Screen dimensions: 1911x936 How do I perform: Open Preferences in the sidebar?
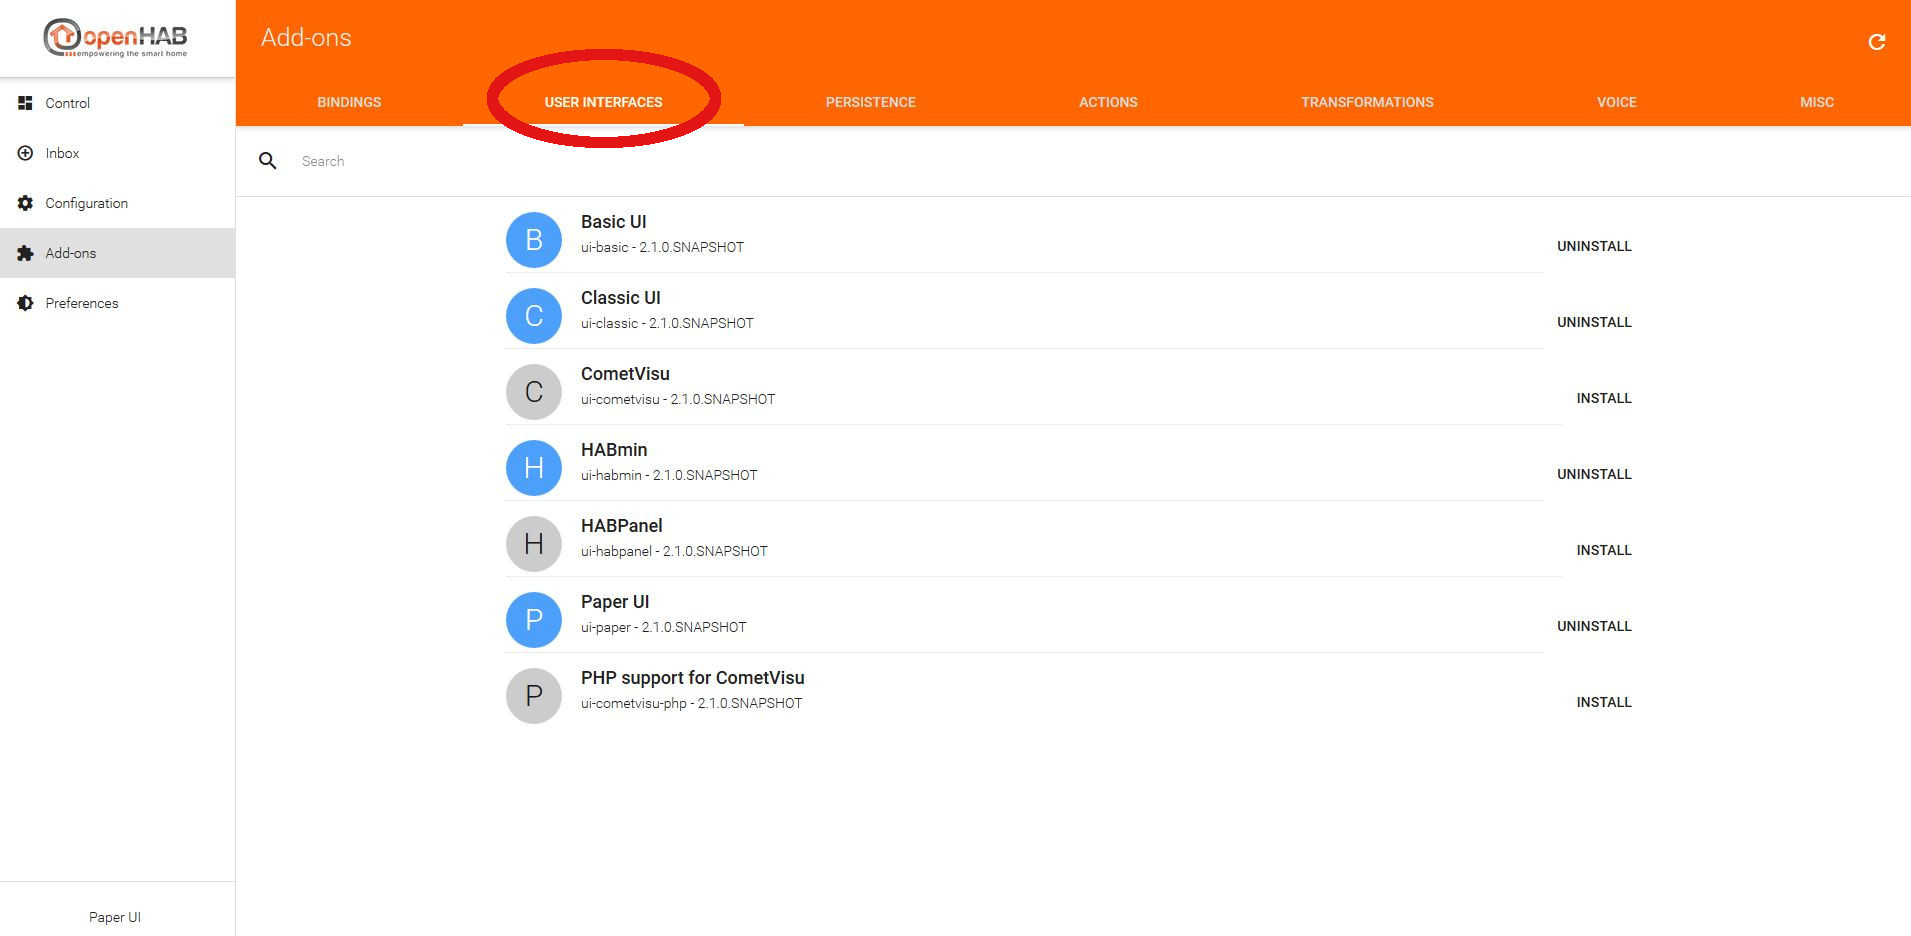pyautogui.click(x=118, y=303)
